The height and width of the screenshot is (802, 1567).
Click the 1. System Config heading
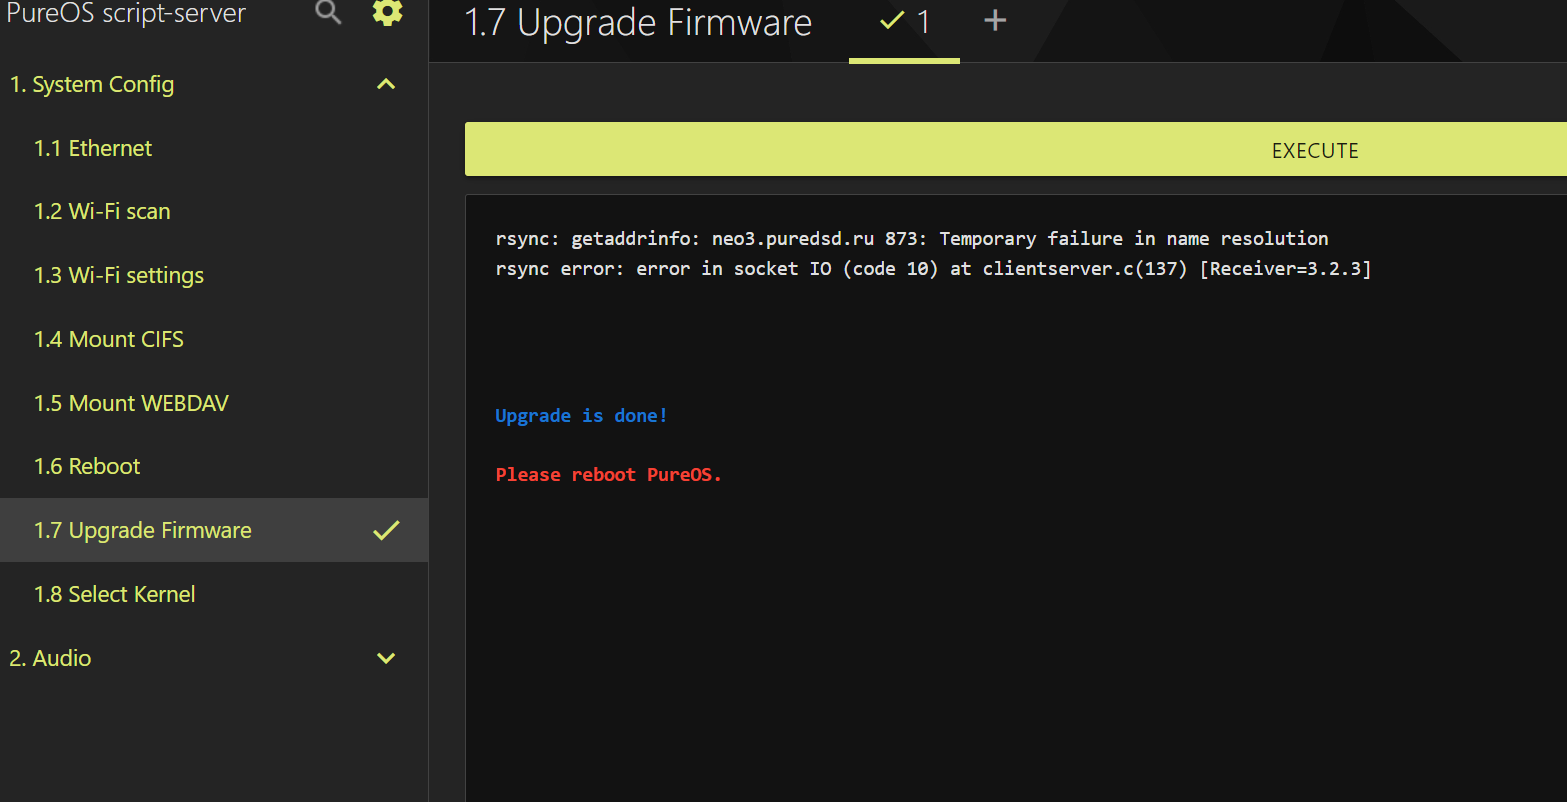(92, 85)
